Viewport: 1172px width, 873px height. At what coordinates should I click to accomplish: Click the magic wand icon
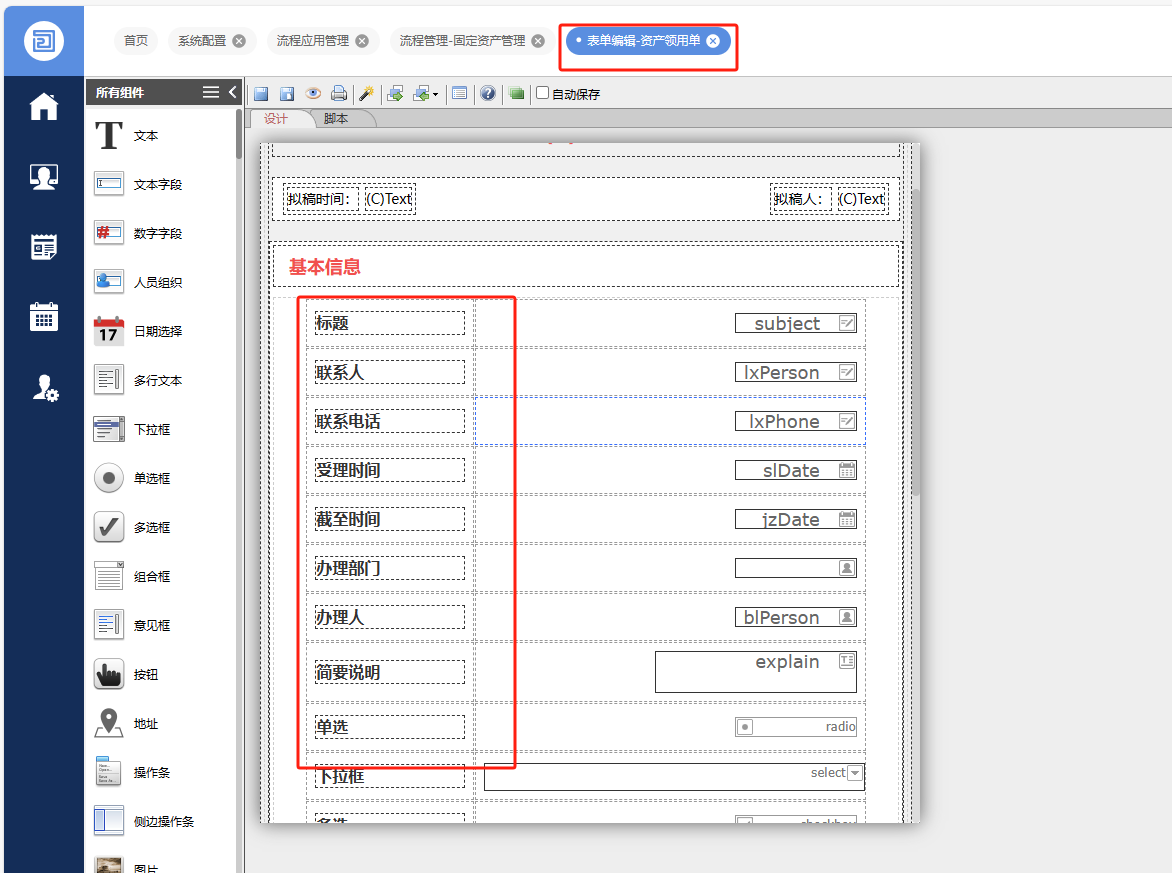[x=366, y=93]
